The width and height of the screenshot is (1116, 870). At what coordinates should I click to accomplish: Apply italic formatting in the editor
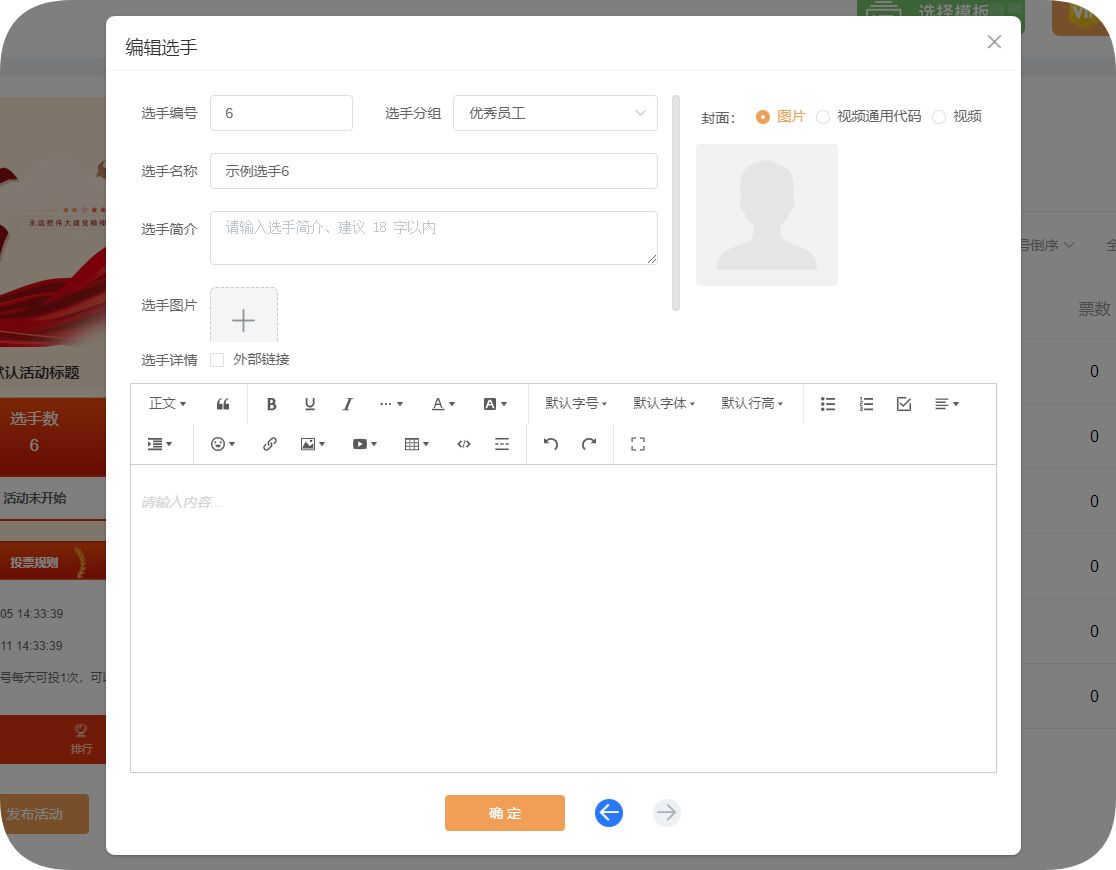(348, 404)
